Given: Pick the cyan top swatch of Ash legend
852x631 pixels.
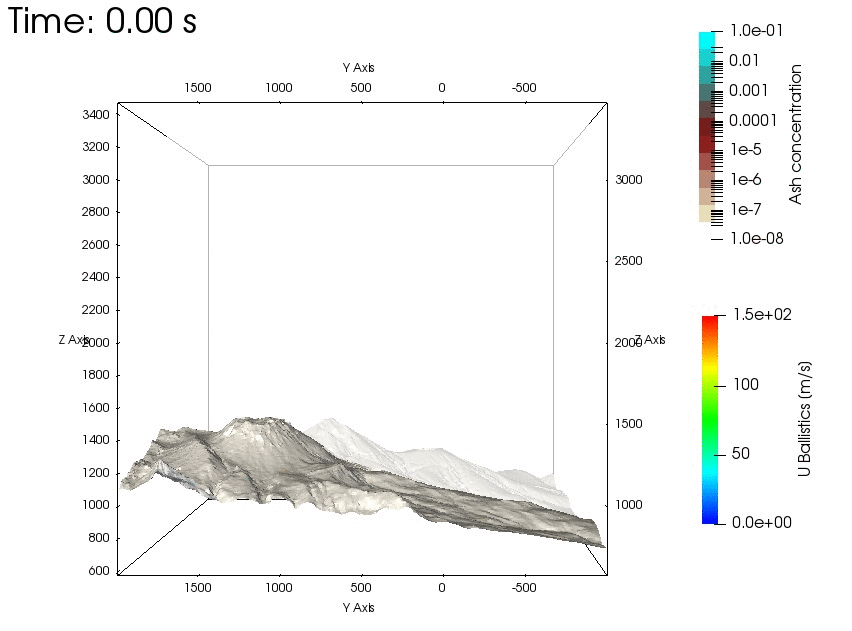Looking at the screenshot, I should 707,40.
